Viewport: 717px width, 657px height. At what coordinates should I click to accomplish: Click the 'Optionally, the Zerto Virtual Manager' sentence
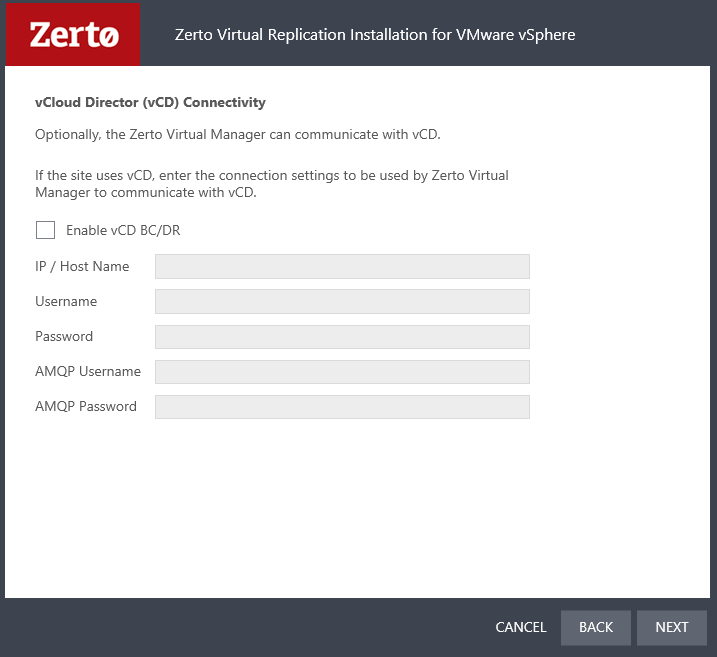(x=237, y=134)
